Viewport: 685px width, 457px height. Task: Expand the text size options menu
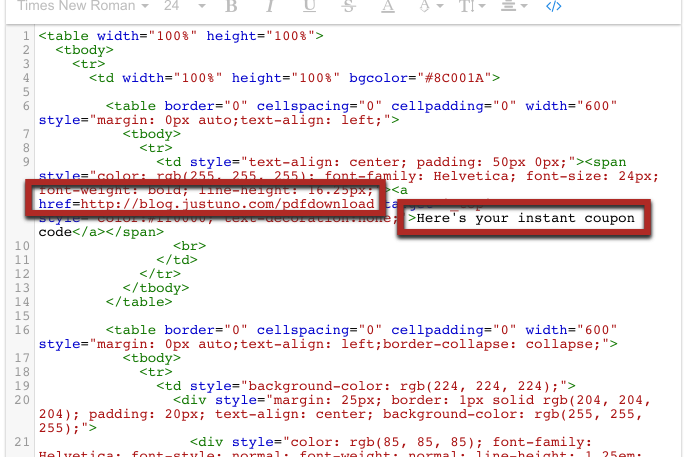pyautogui.click(x=472, y=7)
